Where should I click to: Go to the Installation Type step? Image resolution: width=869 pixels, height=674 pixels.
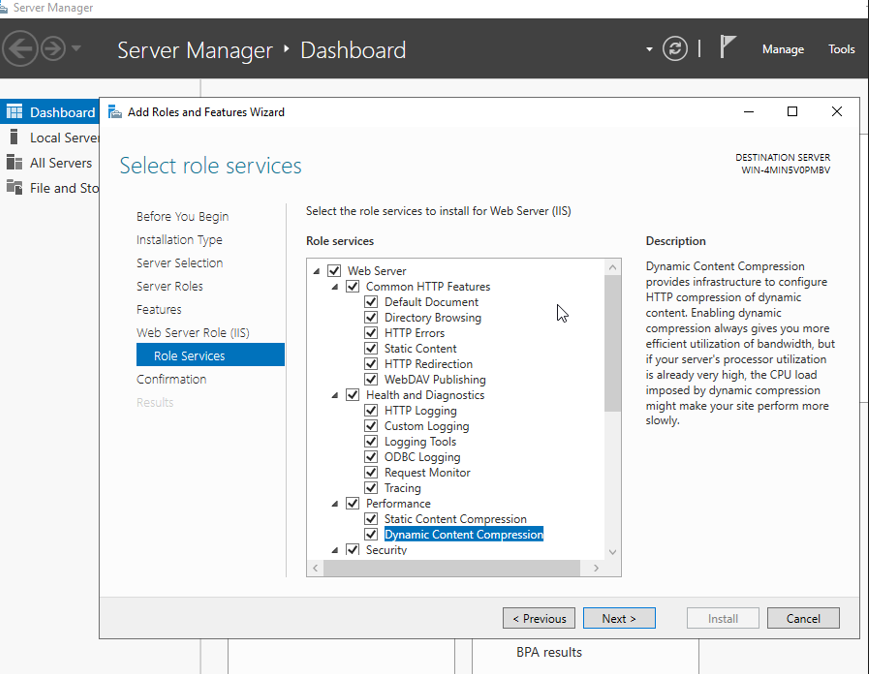(x=179, y=240)
